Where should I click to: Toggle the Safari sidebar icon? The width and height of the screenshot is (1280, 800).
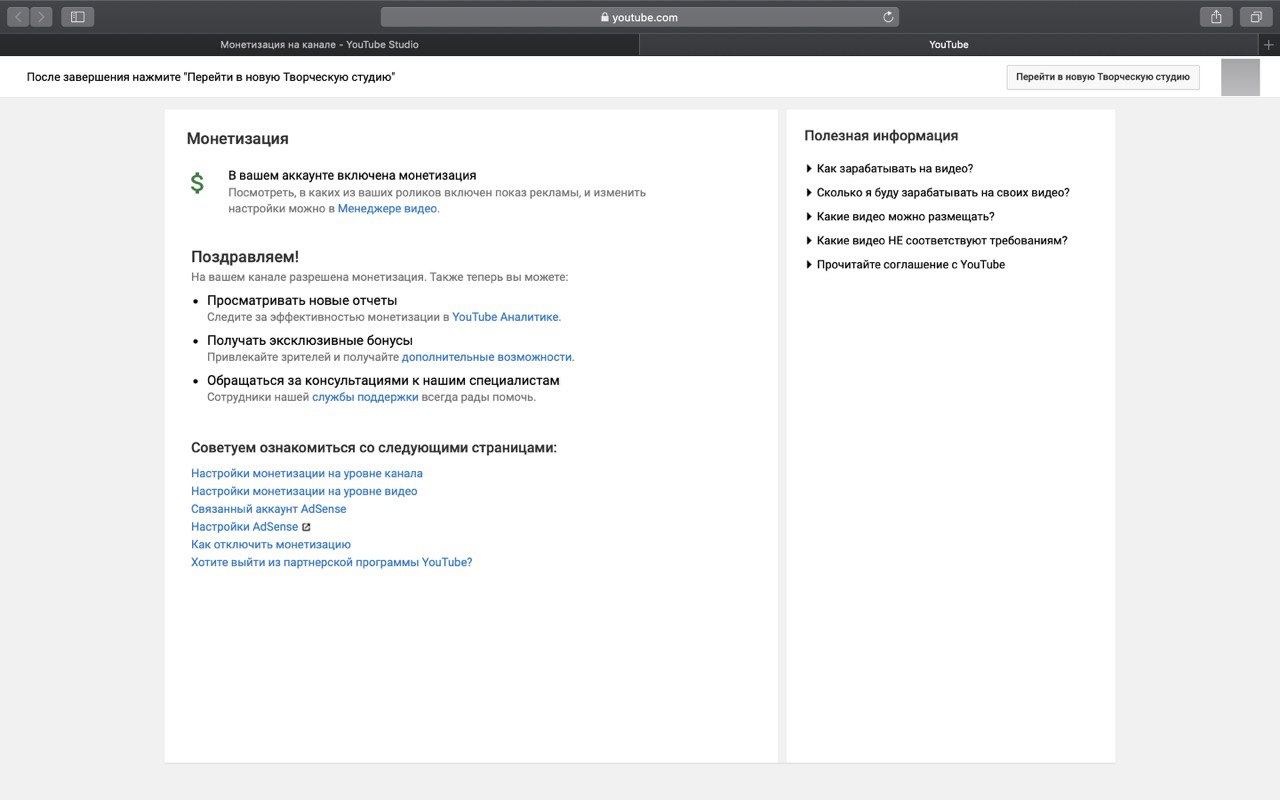[78, 17]
